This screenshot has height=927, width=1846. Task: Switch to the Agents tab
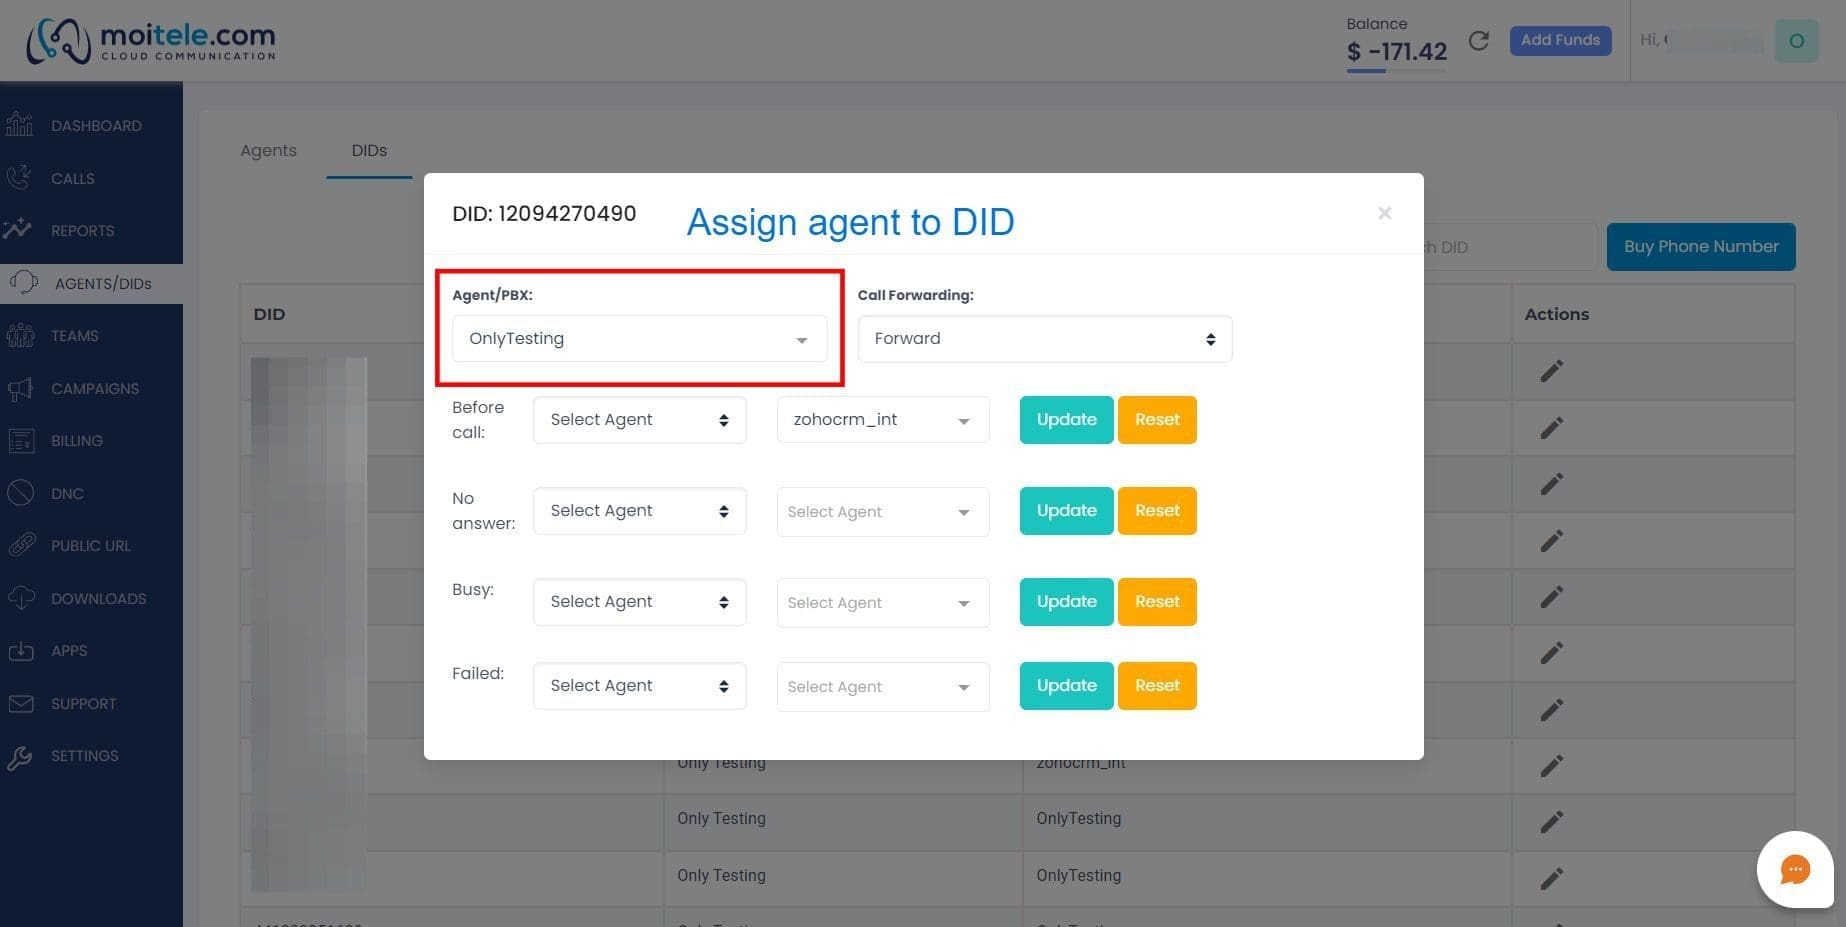268,150
